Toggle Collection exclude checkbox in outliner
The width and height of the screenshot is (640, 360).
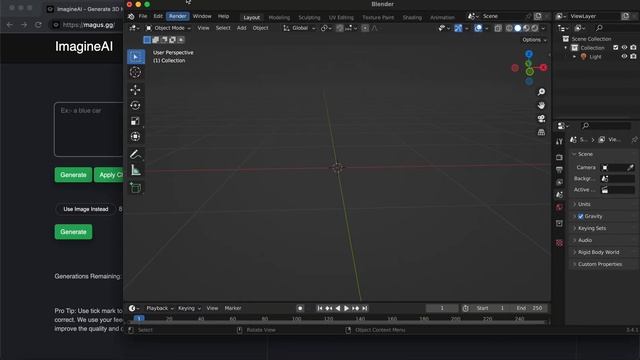(616, 48)
